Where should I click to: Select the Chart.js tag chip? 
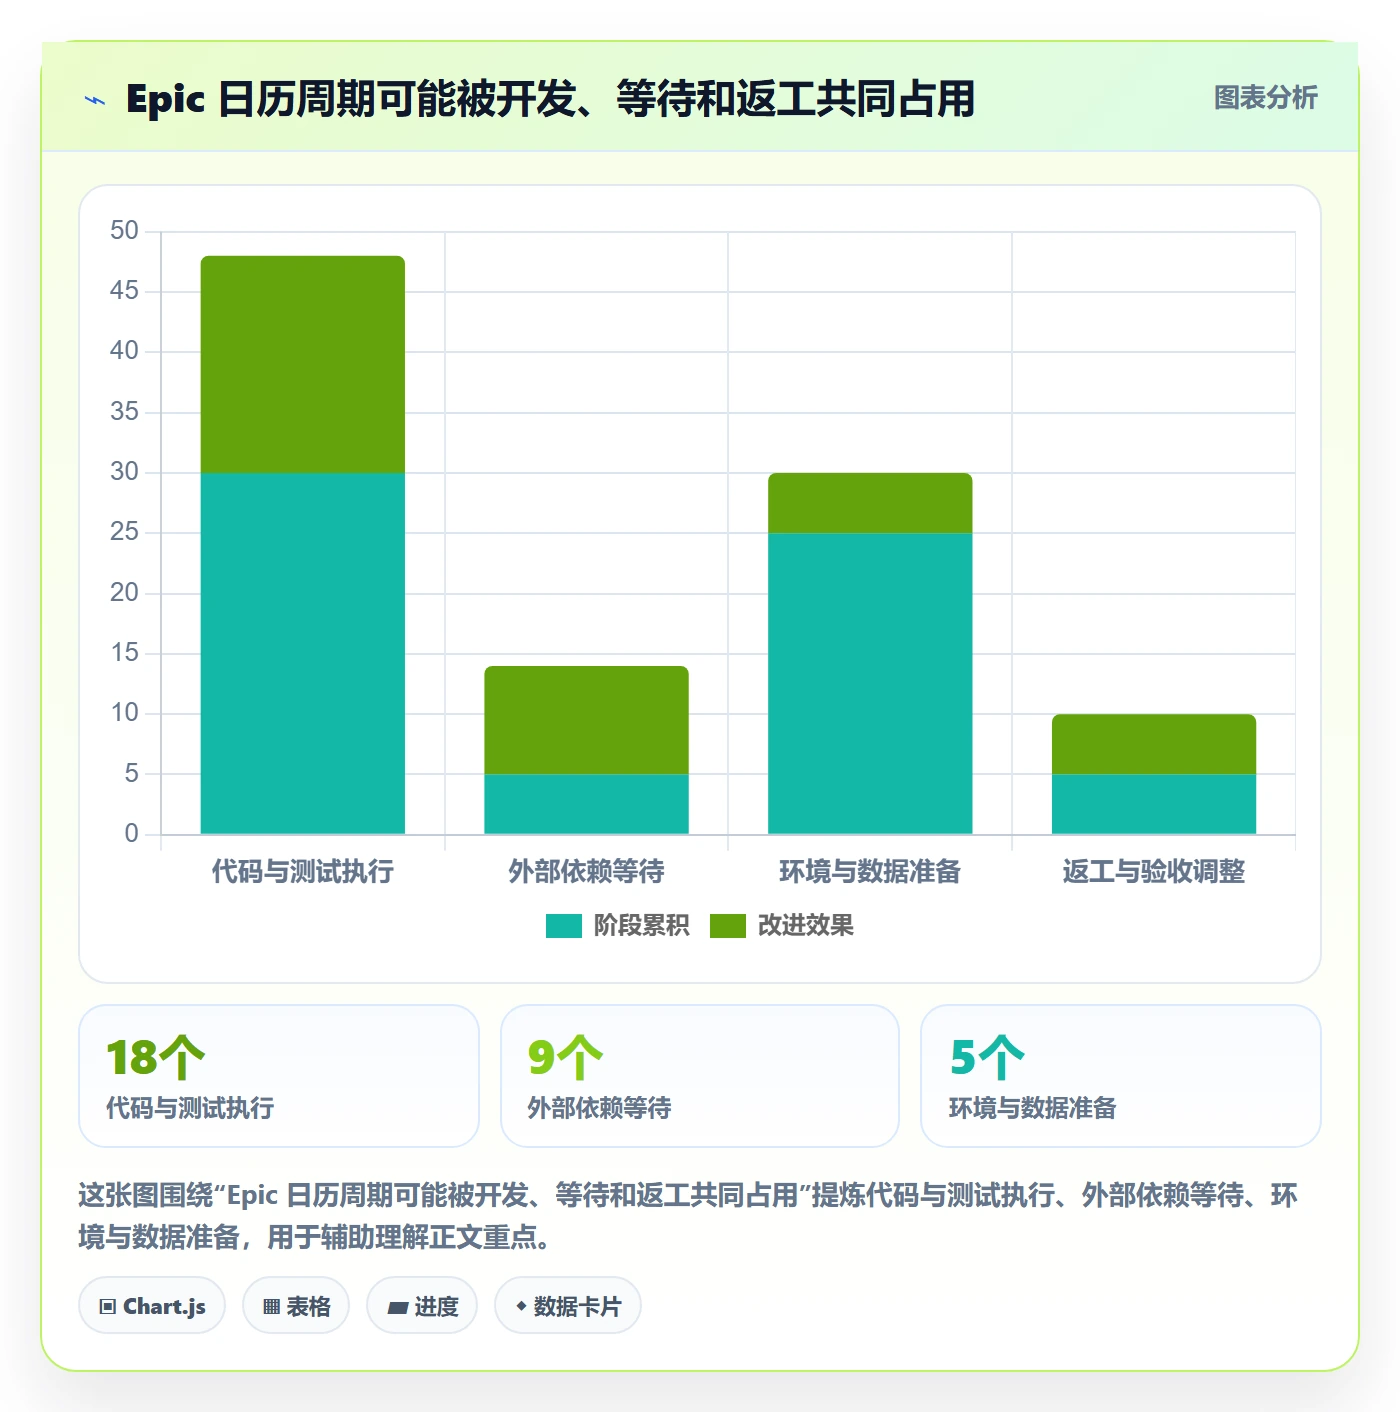pos(152,1306)
